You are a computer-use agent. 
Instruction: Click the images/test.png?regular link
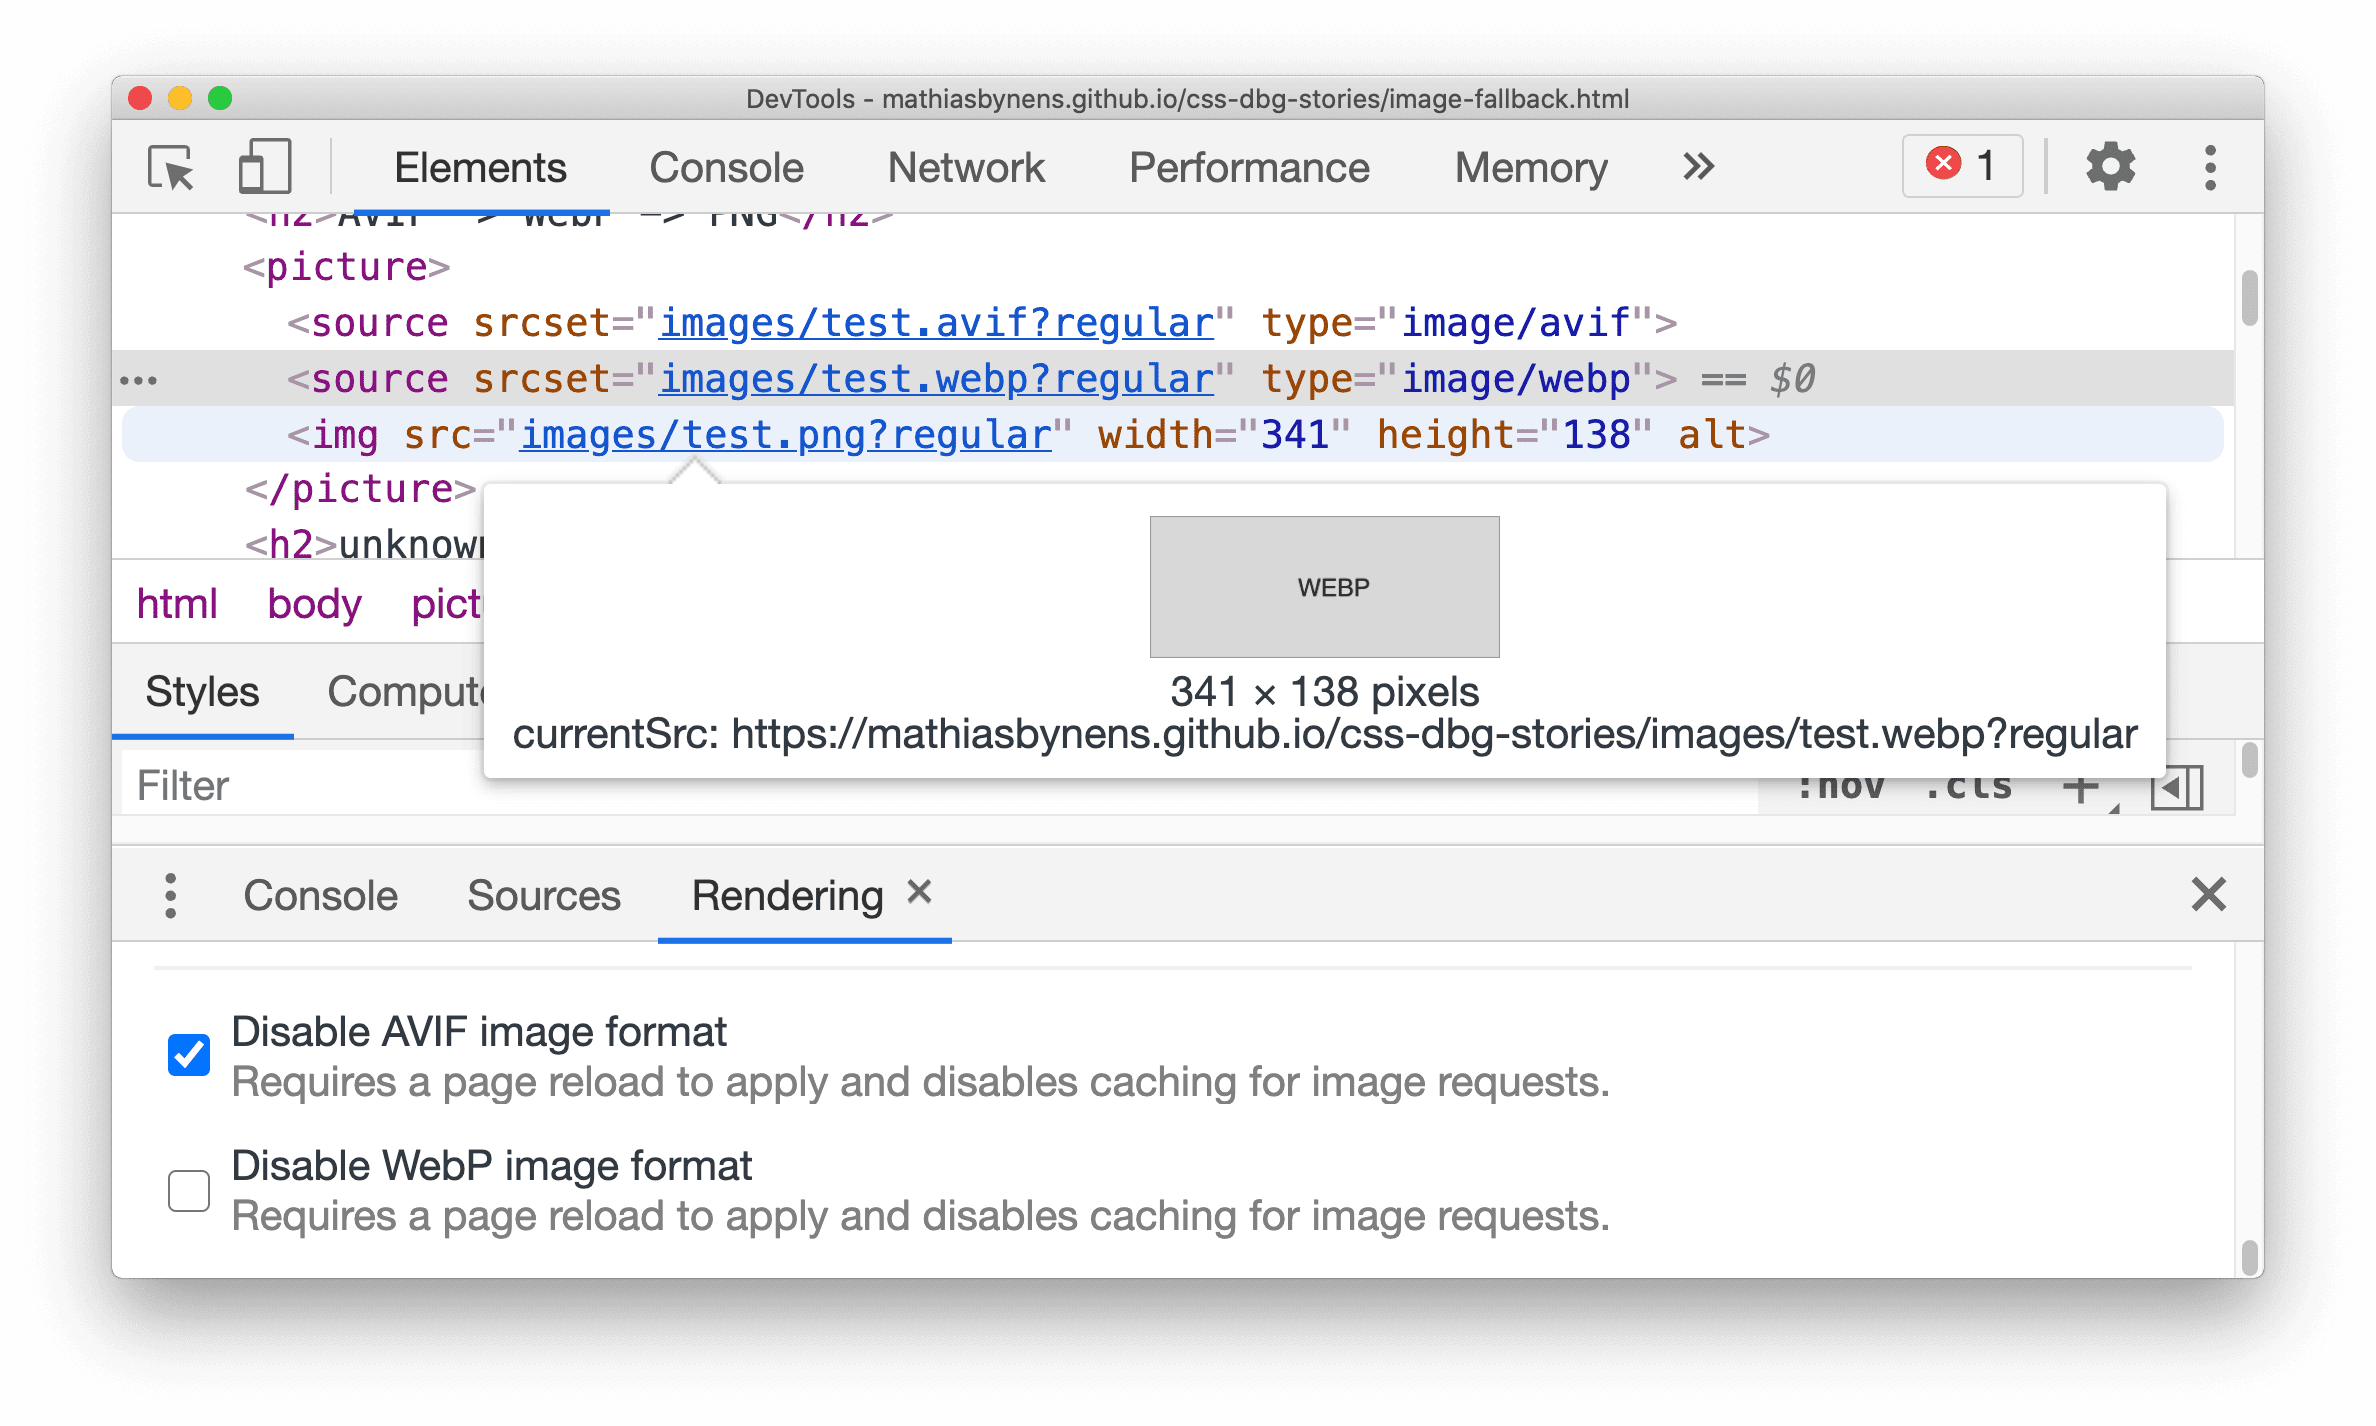pyautogui.click(x=784, y=436)
